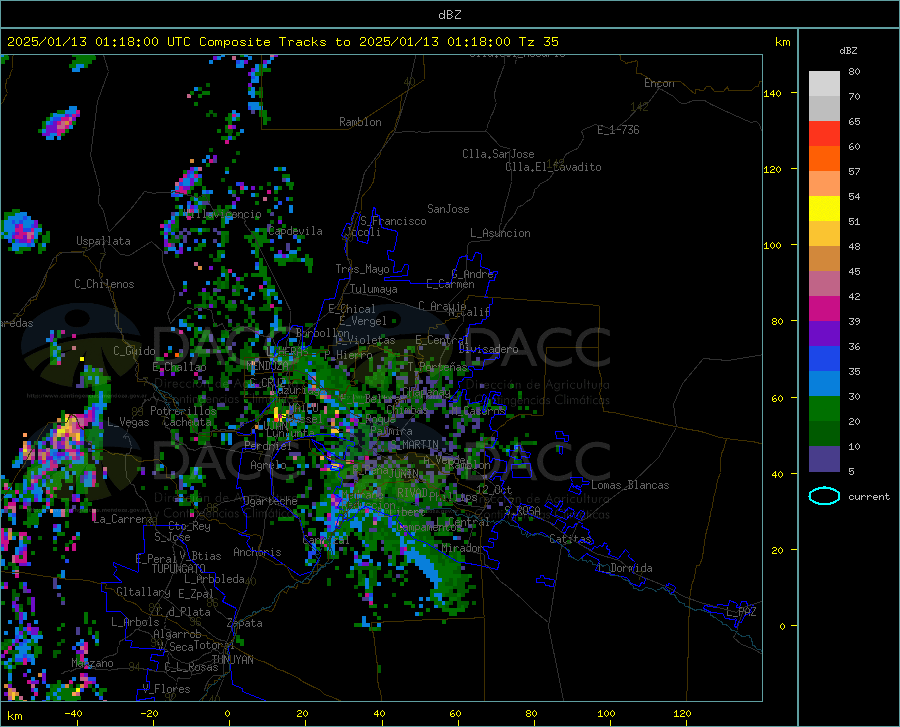This screenshot has height=727, width=900.
Task: Click the Encon label top right
Action: pos(659,83)
